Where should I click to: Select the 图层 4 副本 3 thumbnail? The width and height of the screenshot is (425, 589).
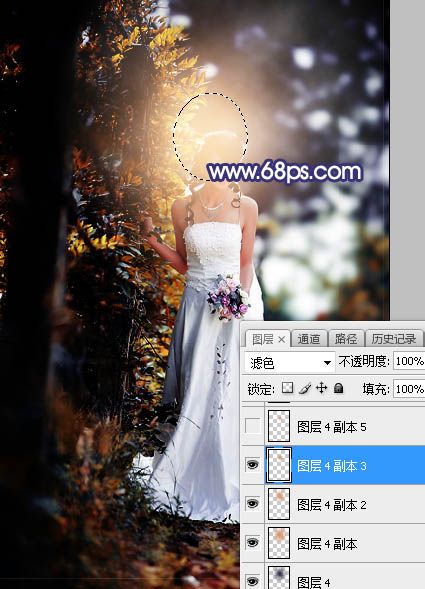pyautogui.click(x=279, y=465)
